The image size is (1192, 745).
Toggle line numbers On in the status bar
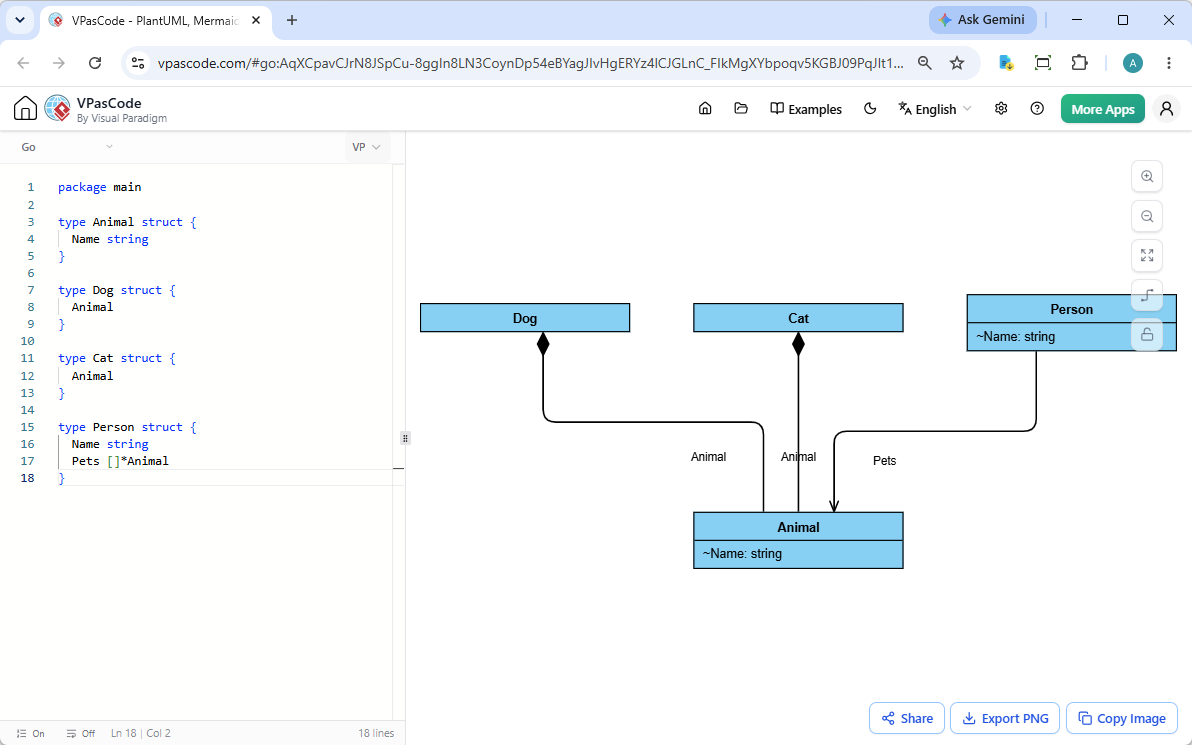click(x=30, y=734)
